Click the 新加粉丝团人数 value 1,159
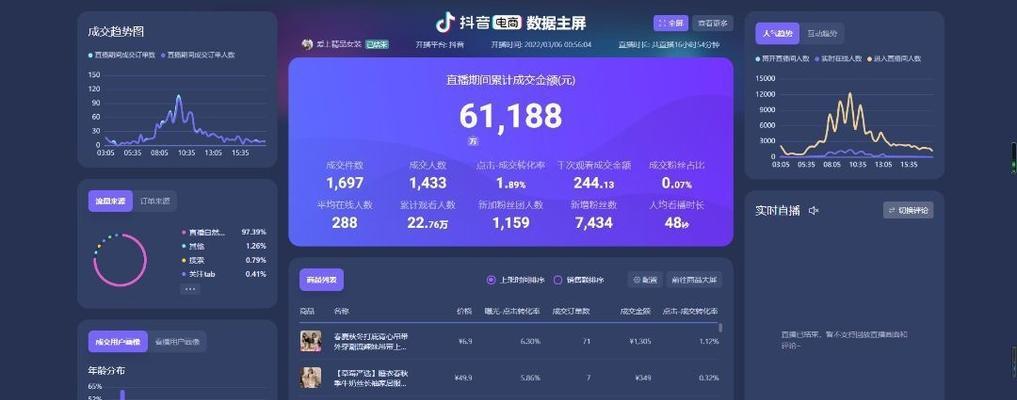 click(510, 223)
